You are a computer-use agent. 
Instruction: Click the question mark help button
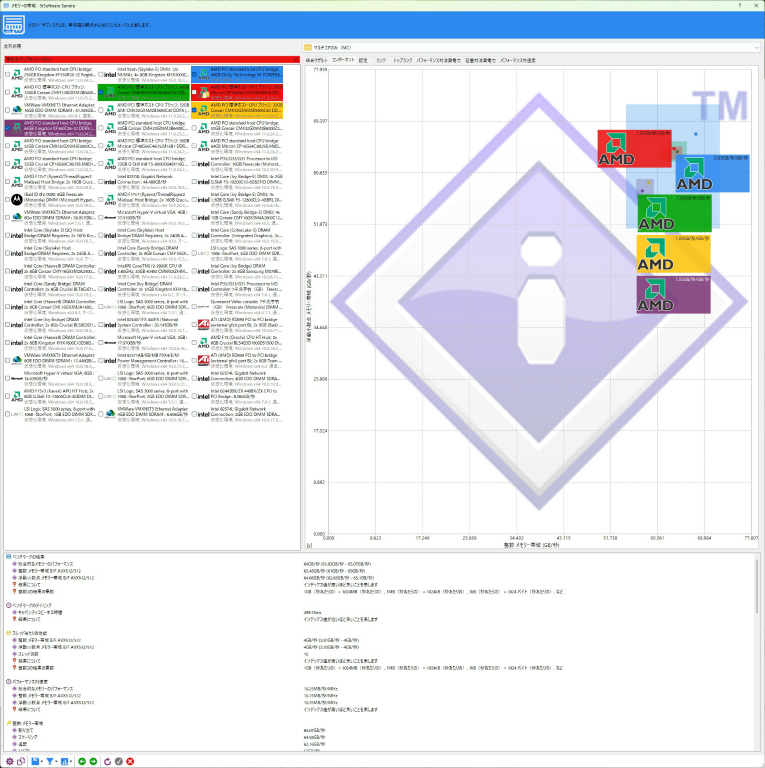(740, 5)
